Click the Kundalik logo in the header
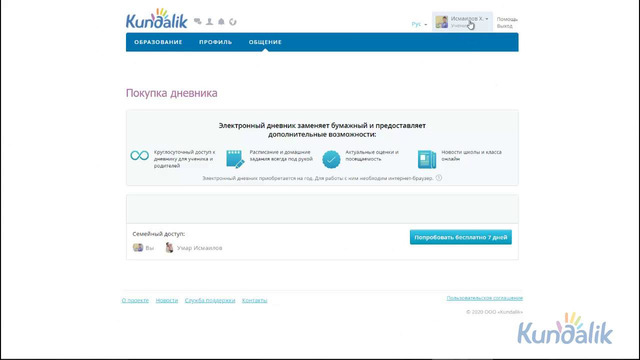This screenshot has width=640, height=360. point(157,19)
